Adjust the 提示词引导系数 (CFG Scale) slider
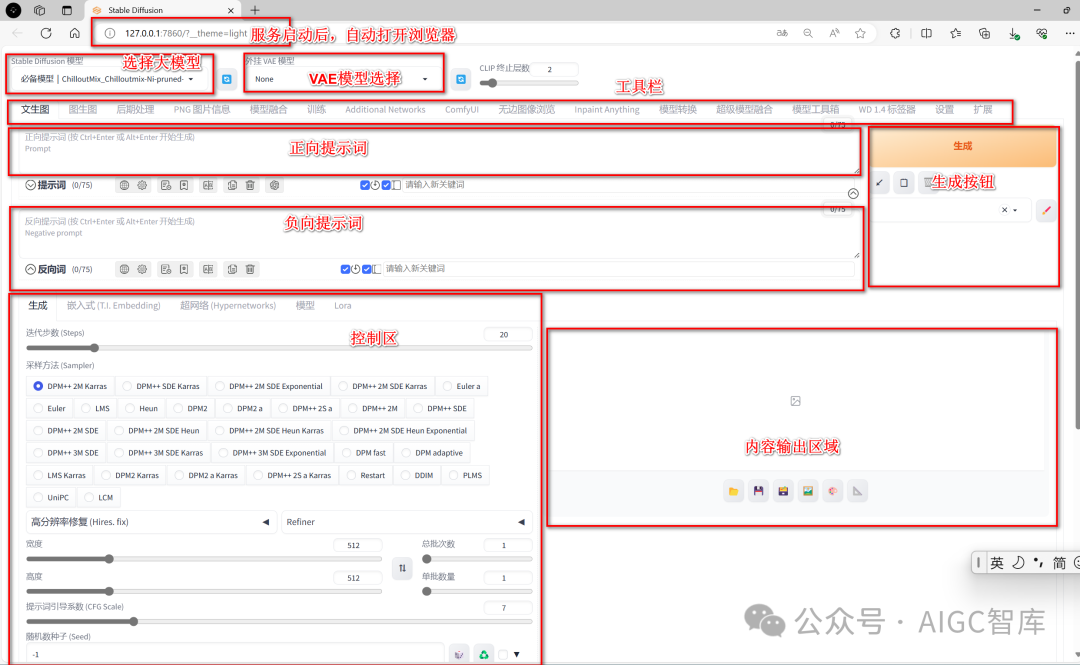 279,622
